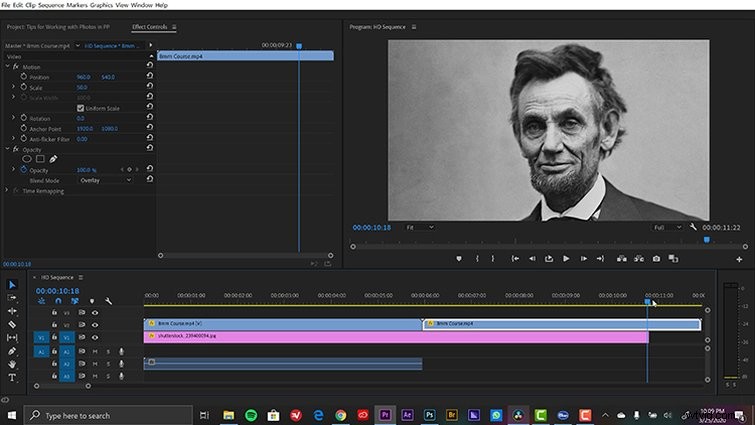Mark Out point in Program Monitor
The image size is (755, 425).
pos(493,258)
